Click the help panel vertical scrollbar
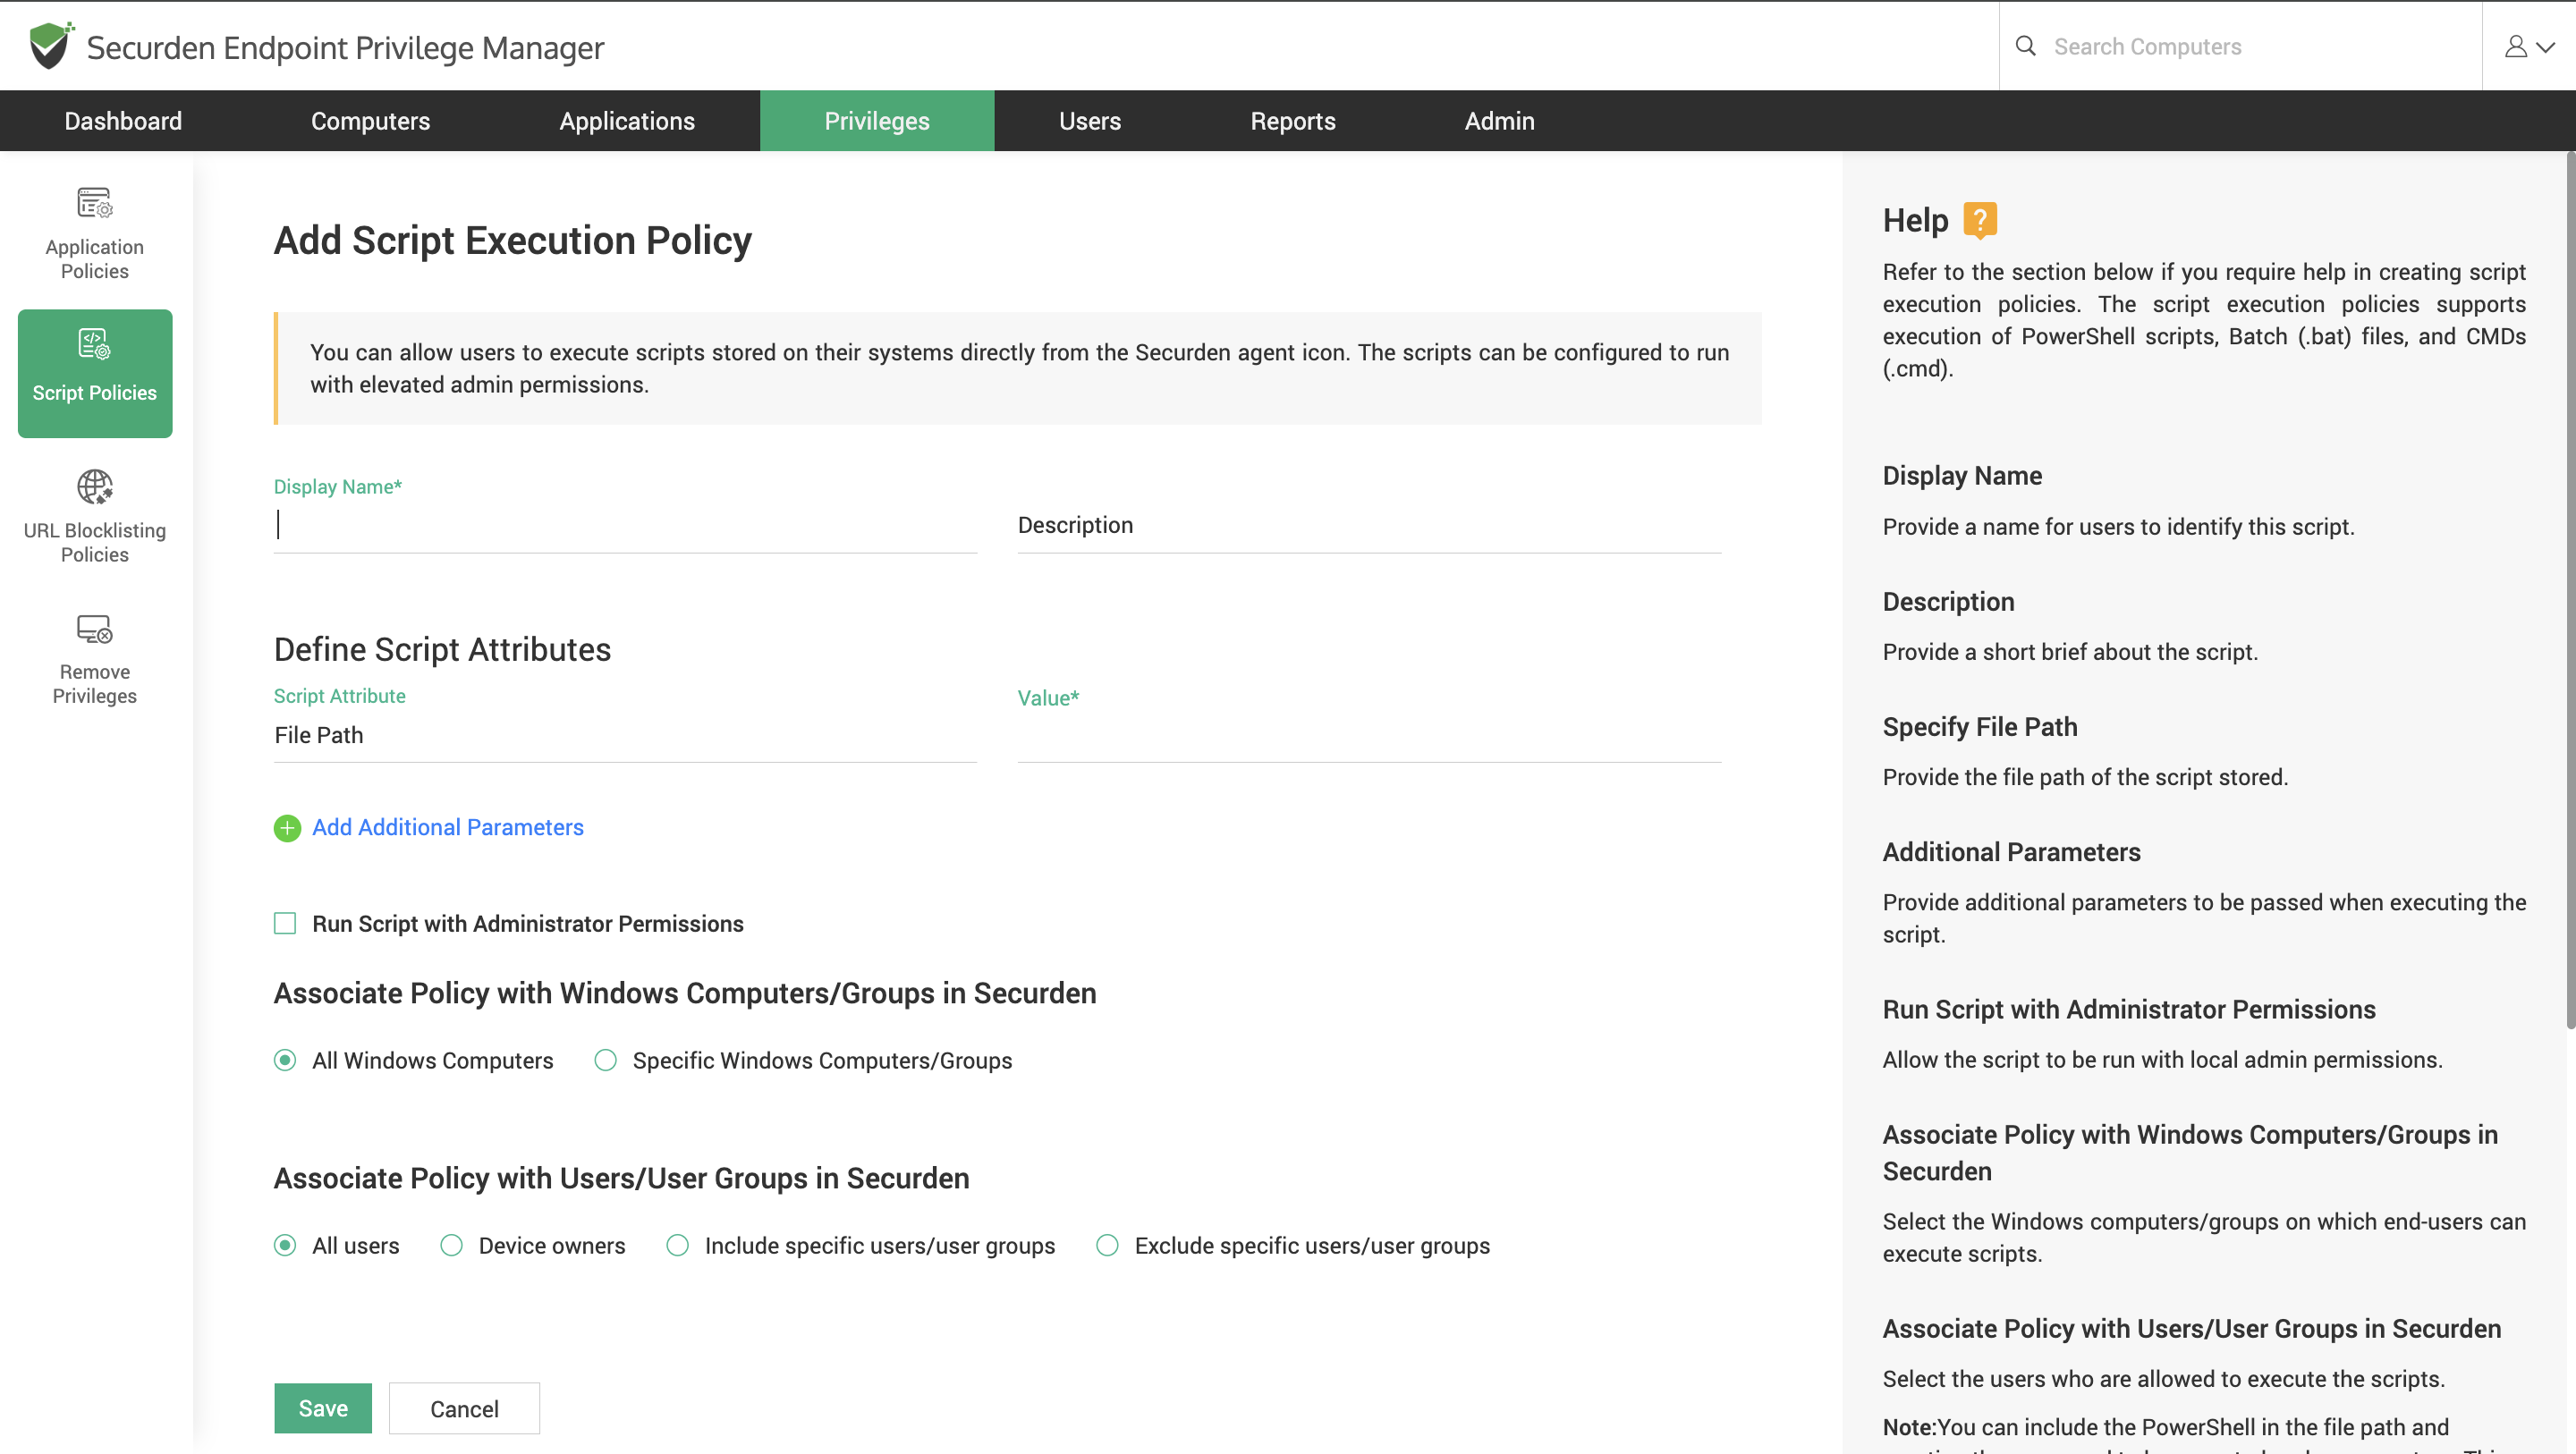This screenshot has width=2576, height=1454. pos(2570,590)
